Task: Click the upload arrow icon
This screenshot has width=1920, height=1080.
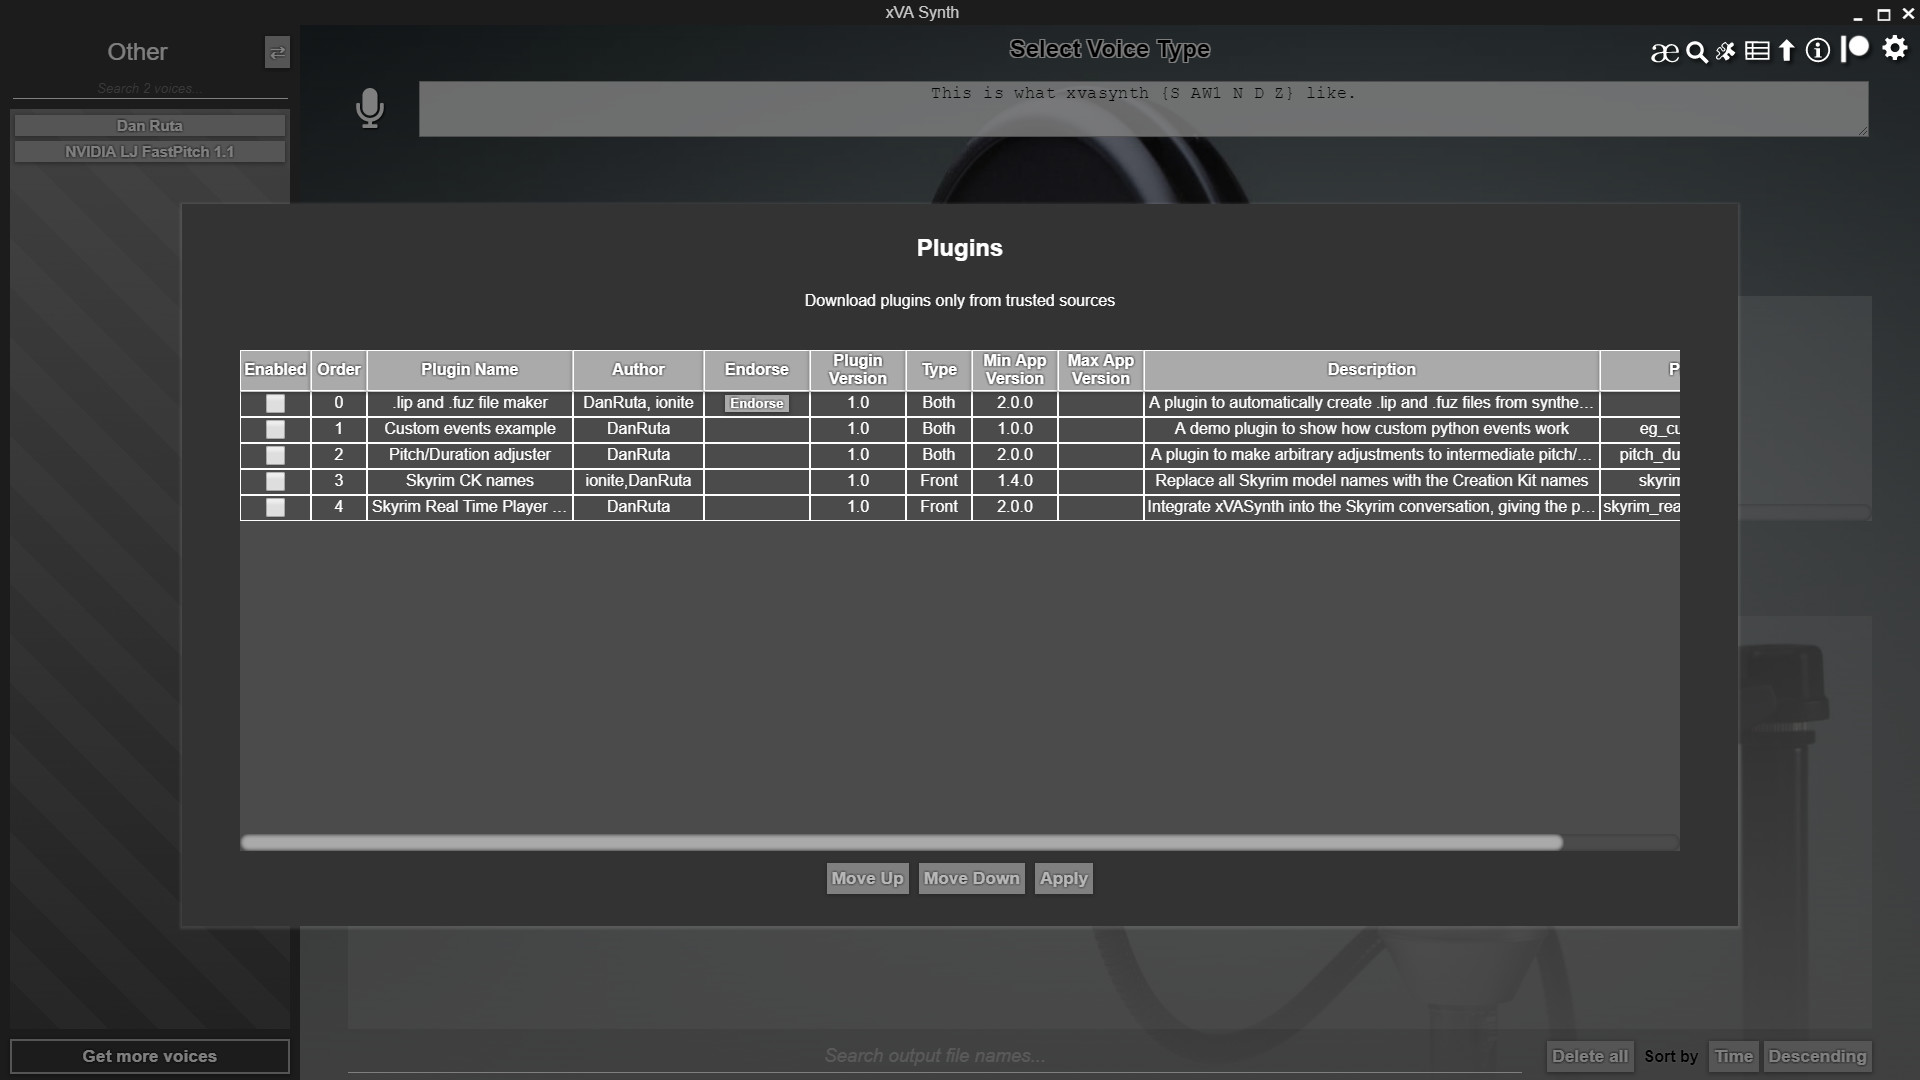Action: point(1785,50)
